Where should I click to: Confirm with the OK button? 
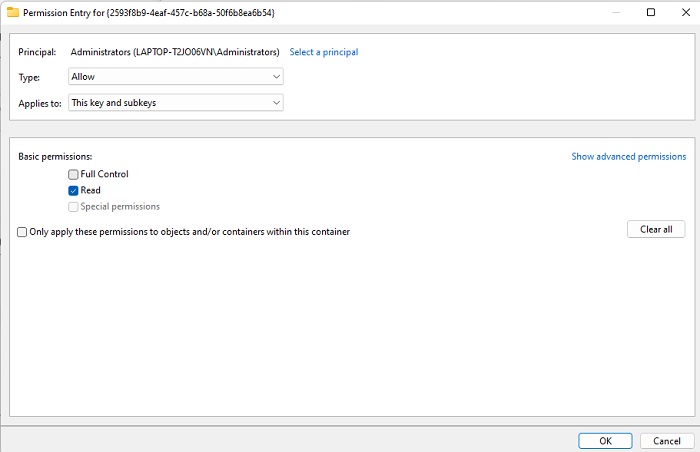[x=605, y=441]
